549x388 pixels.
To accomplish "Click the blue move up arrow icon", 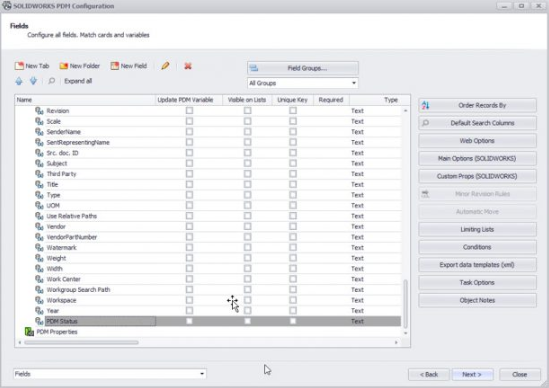I will [19, 81].
